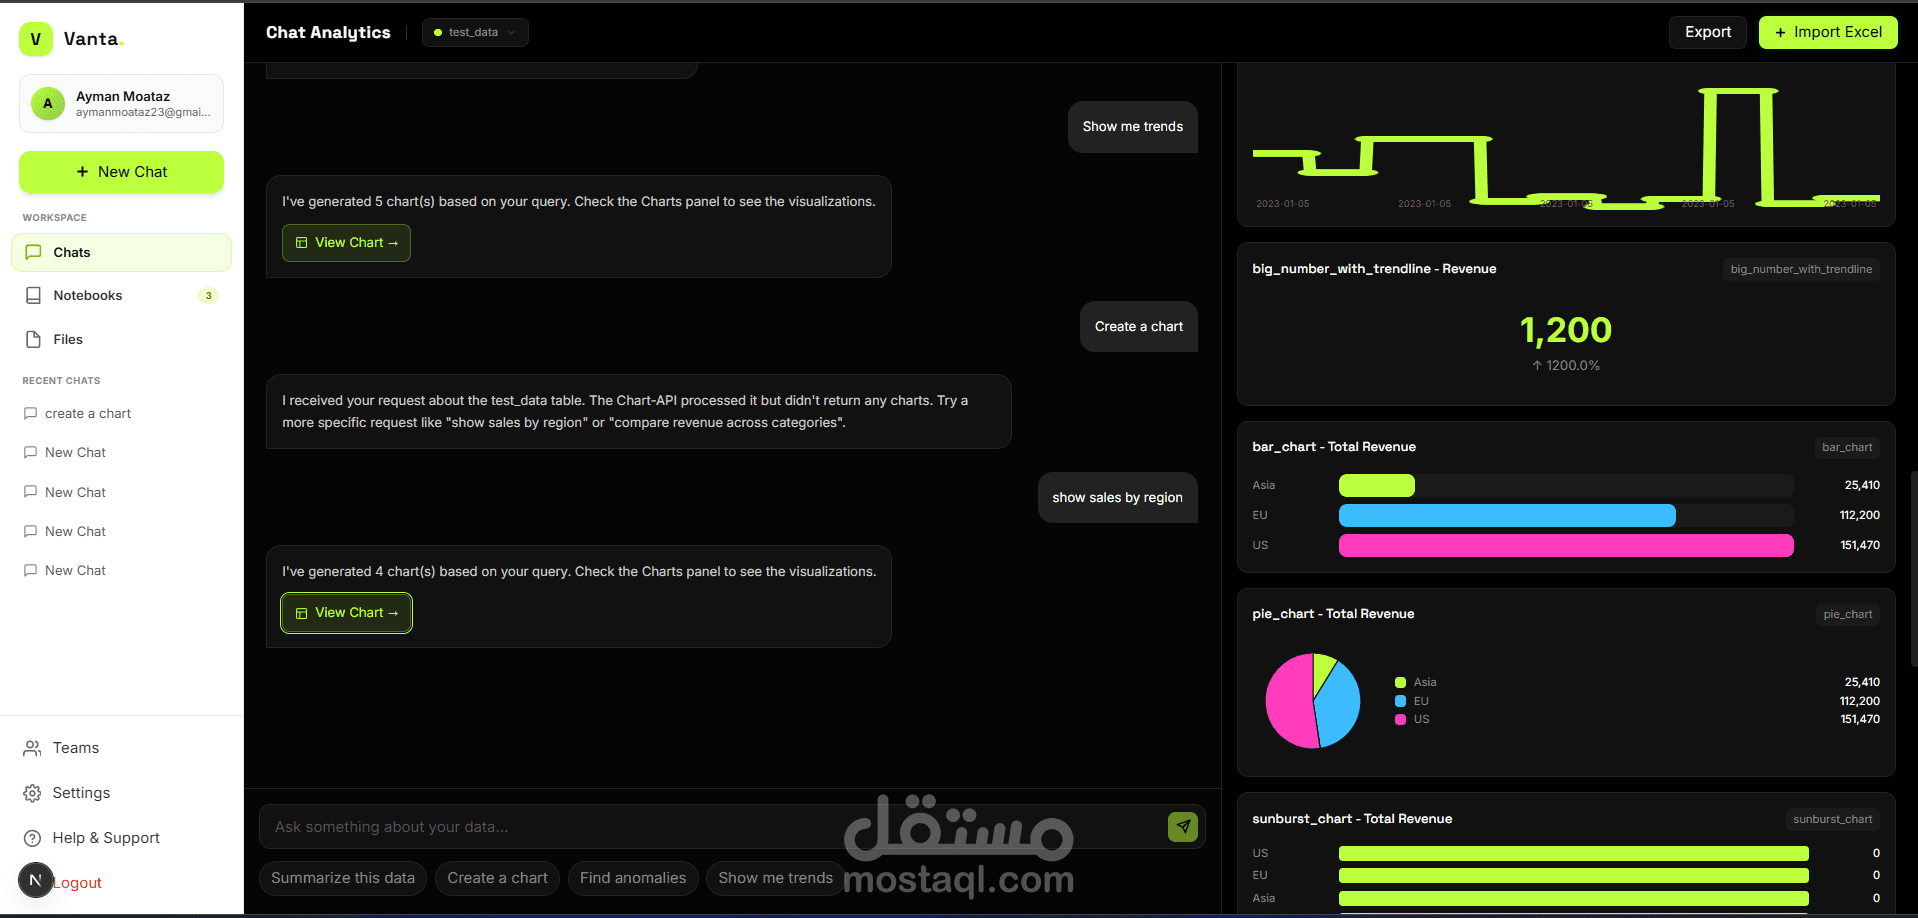This screenshot has width=1918, height=918.
Task: Click the Asia legend swatch in pie_chart
Action: click(1400, 683)
